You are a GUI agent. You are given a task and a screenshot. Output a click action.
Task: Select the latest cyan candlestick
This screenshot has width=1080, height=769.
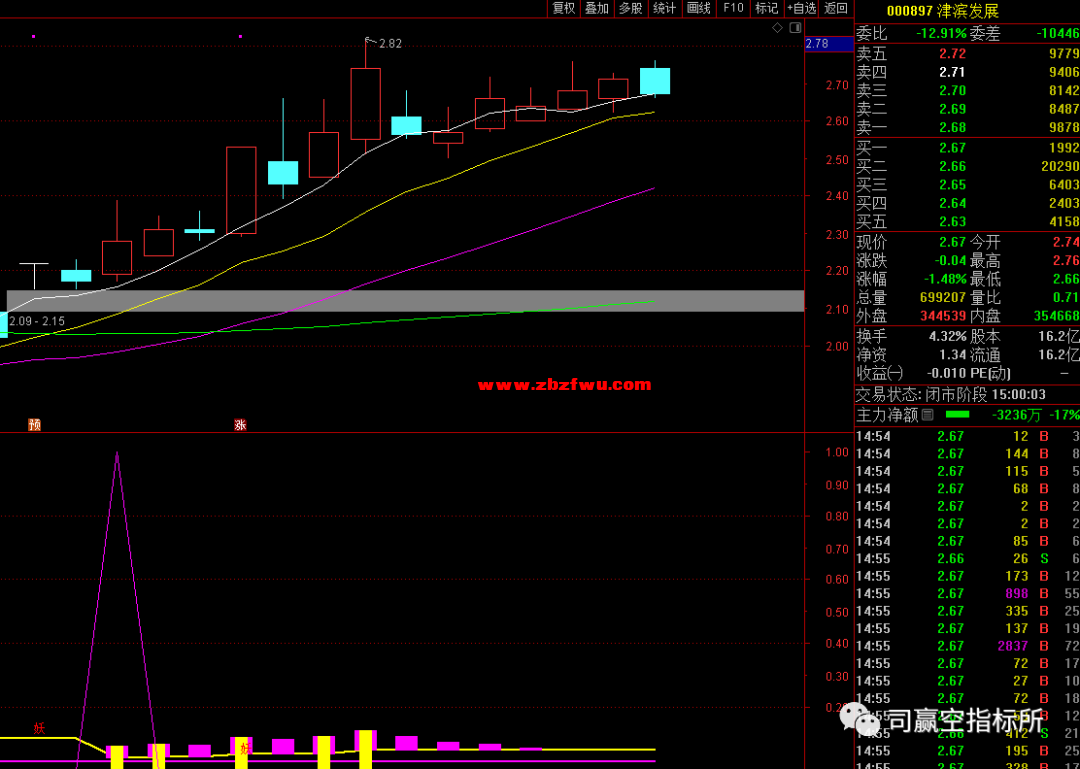[x=655, y=81]
